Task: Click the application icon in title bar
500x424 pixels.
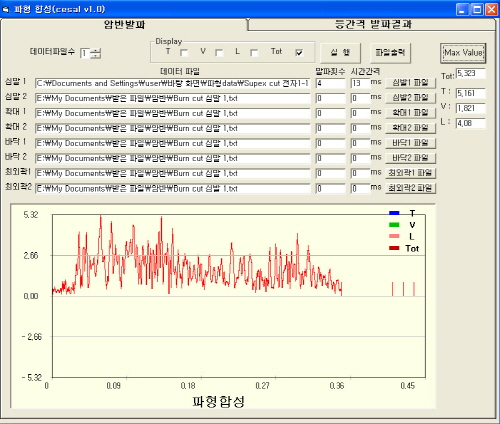Action: coord(6,9)
